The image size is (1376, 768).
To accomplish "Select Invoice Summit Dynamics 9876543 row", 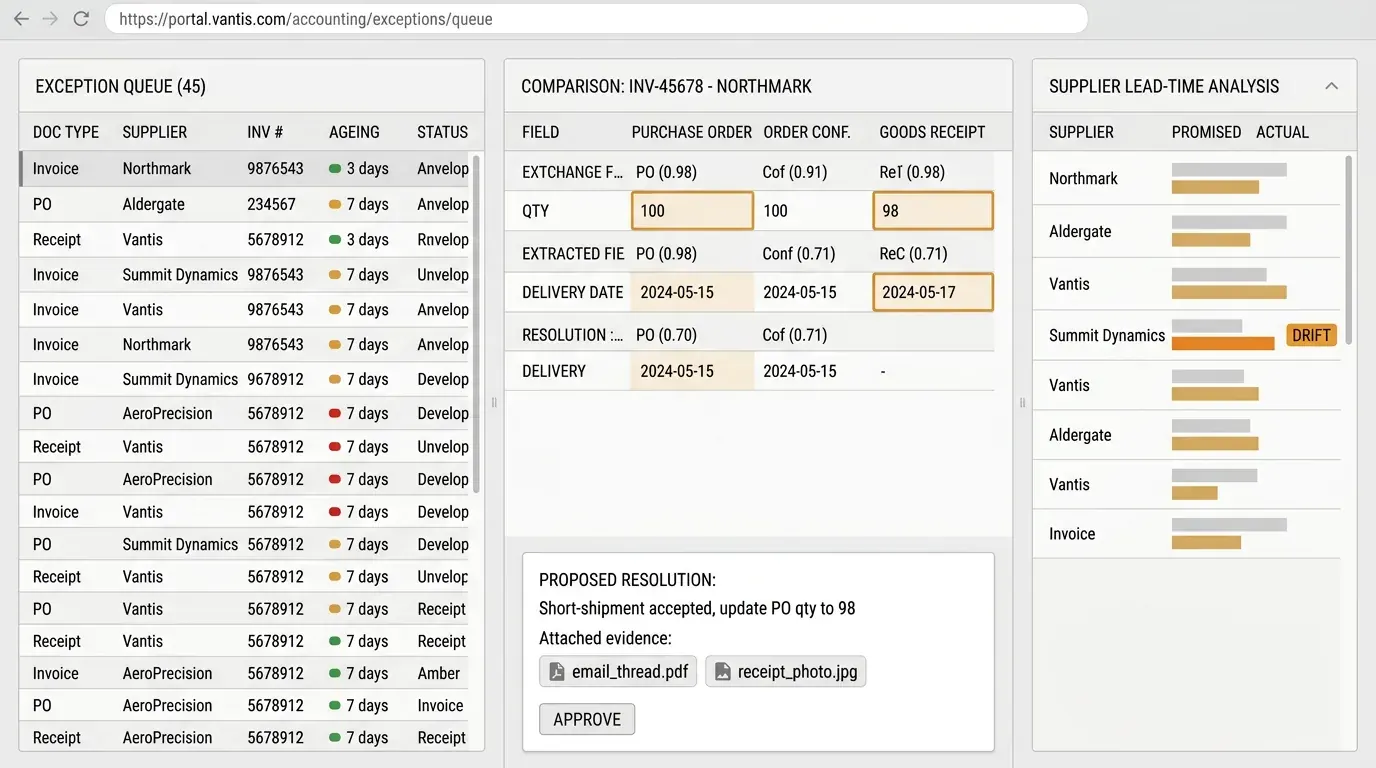I will click(246, 274).
